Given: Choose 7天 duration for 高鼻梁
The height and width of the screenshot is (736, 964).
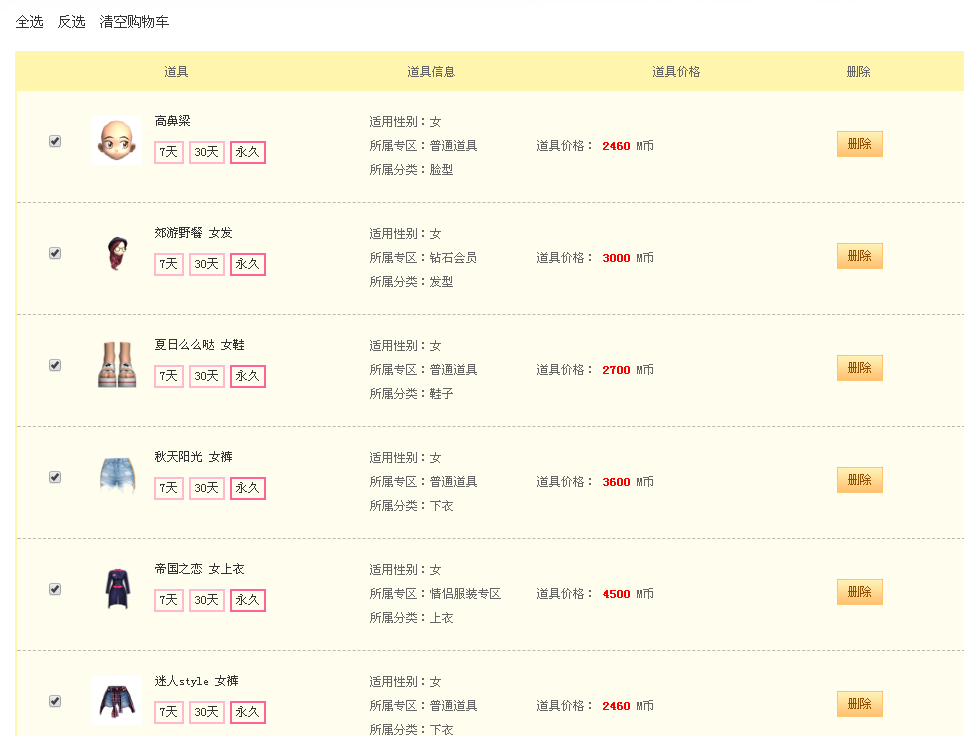Looking at the screenshot, I should [168, 152].
